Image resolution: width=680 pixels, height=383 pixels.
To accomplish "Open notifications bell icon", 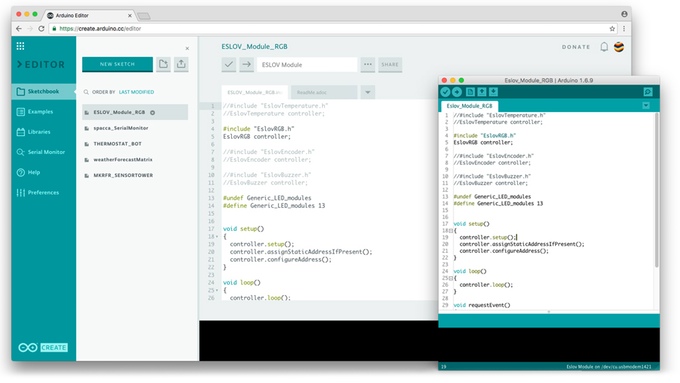I will (x=604, y=46).
